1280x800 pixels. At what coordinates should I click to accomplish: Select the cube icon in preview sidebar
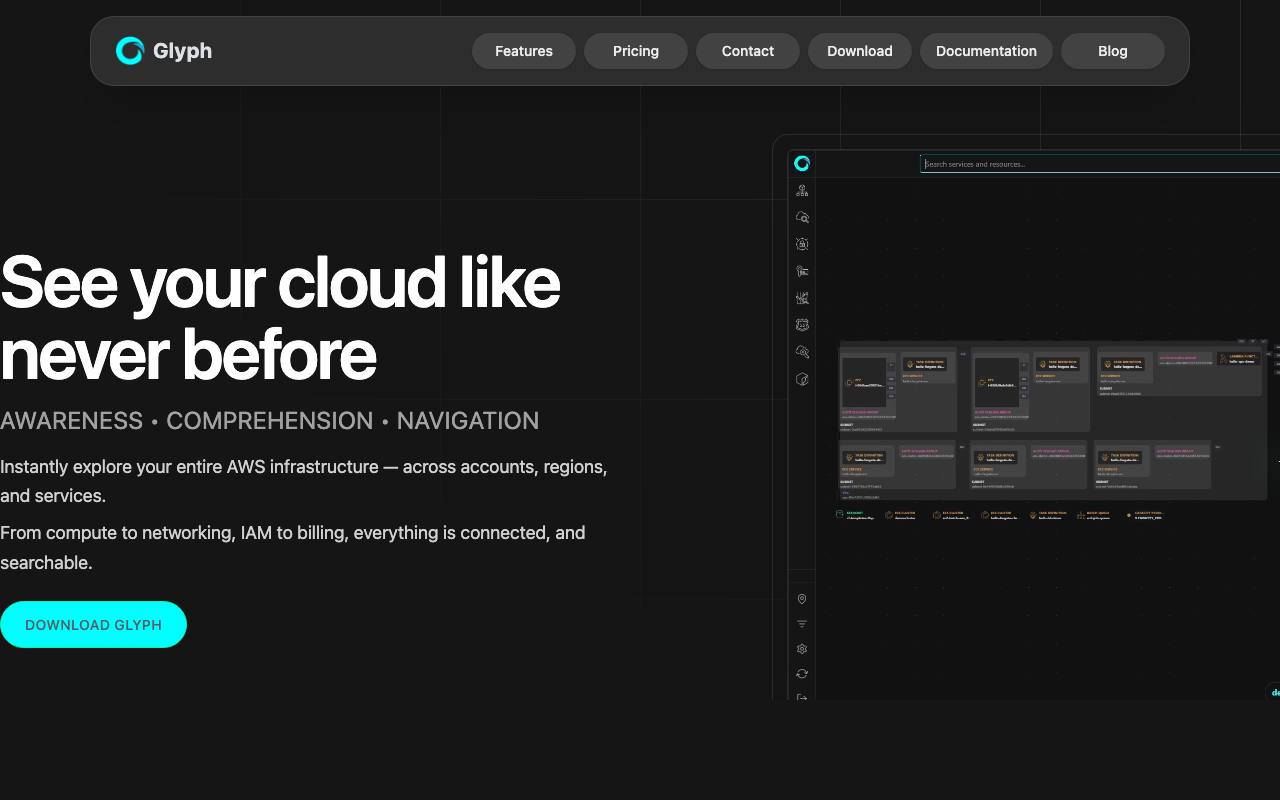tap(802, 379)
